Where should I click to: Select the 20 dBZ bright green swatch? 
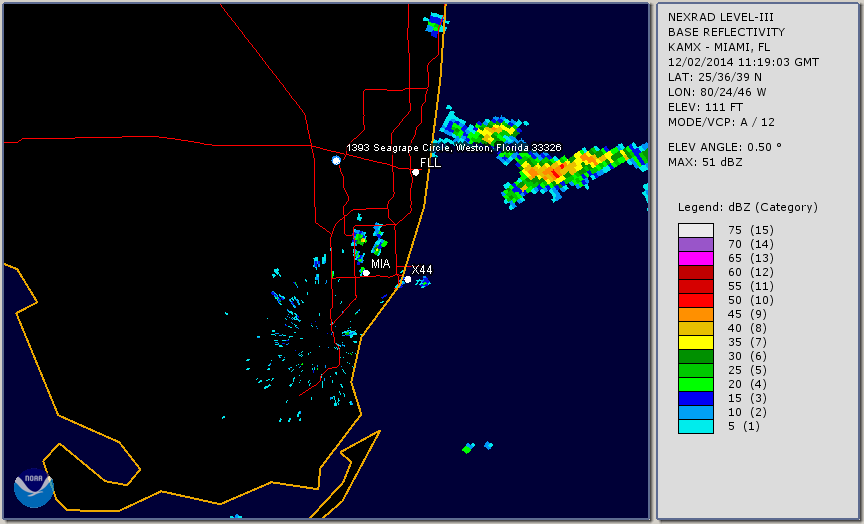tap(696, 385)
